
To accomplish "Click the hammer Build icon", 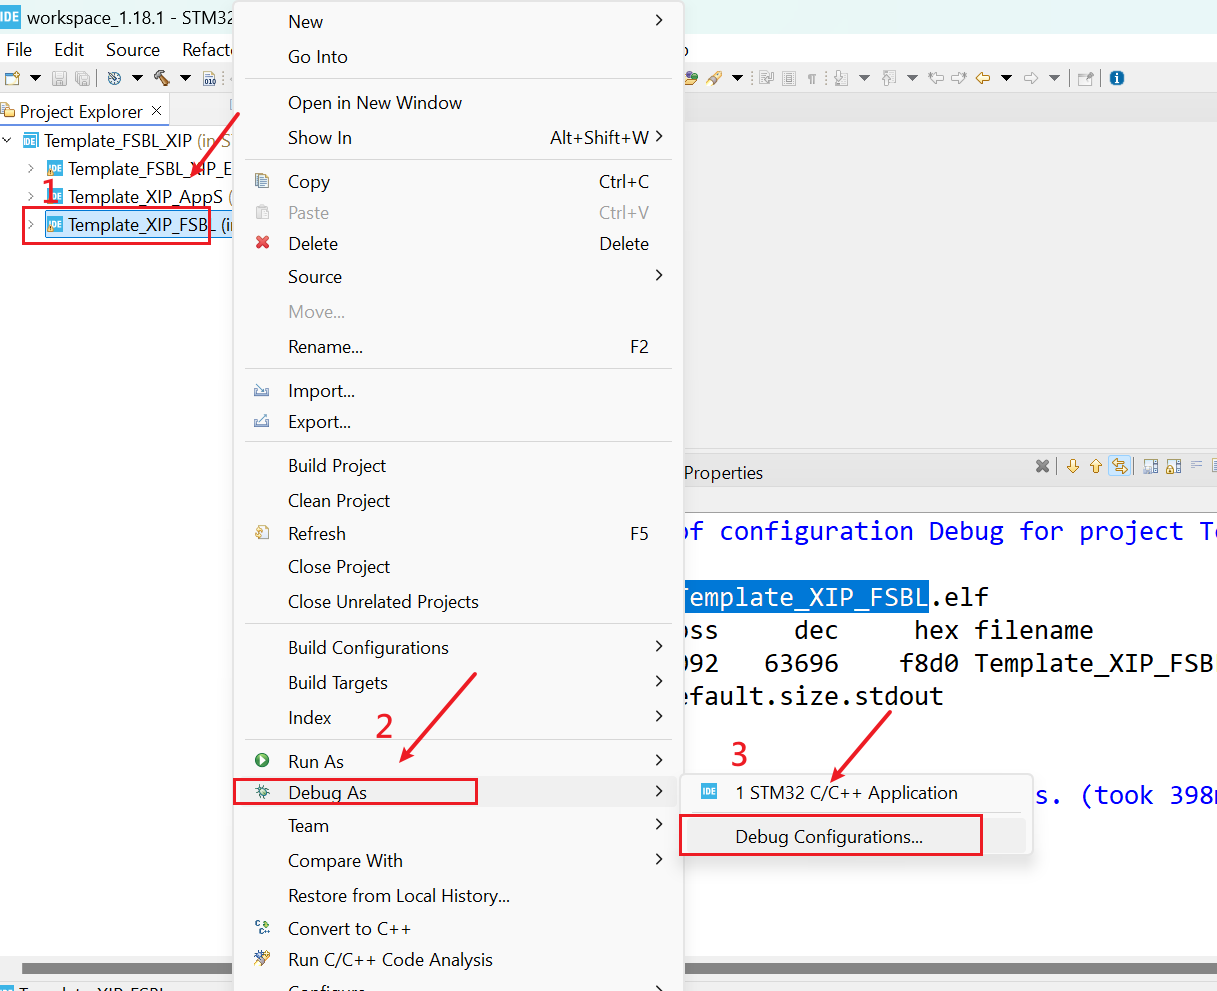I will 162,78.
